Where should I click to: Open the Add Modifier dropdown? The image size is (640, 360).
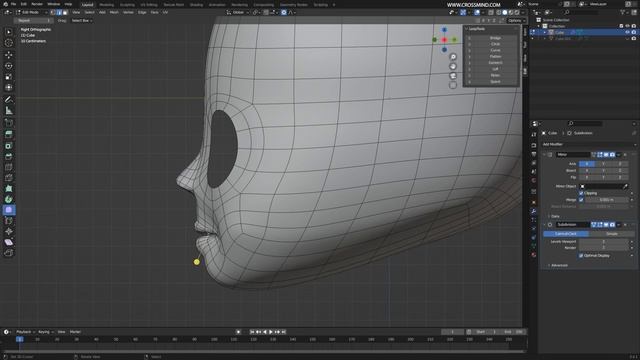pyautogui.click(x=589, y=144)
